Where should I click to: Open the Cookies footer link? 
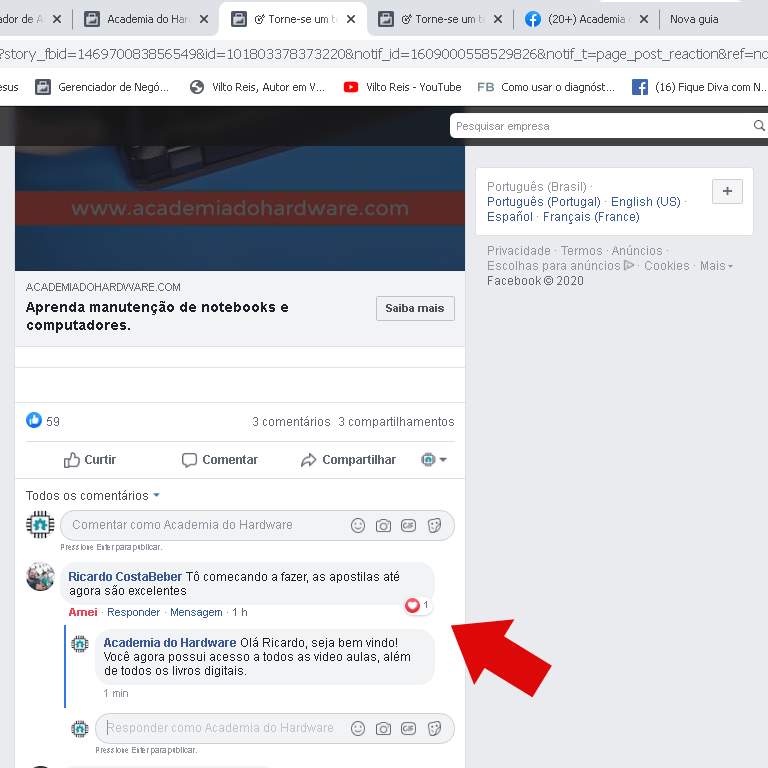(x=667, y=266)
